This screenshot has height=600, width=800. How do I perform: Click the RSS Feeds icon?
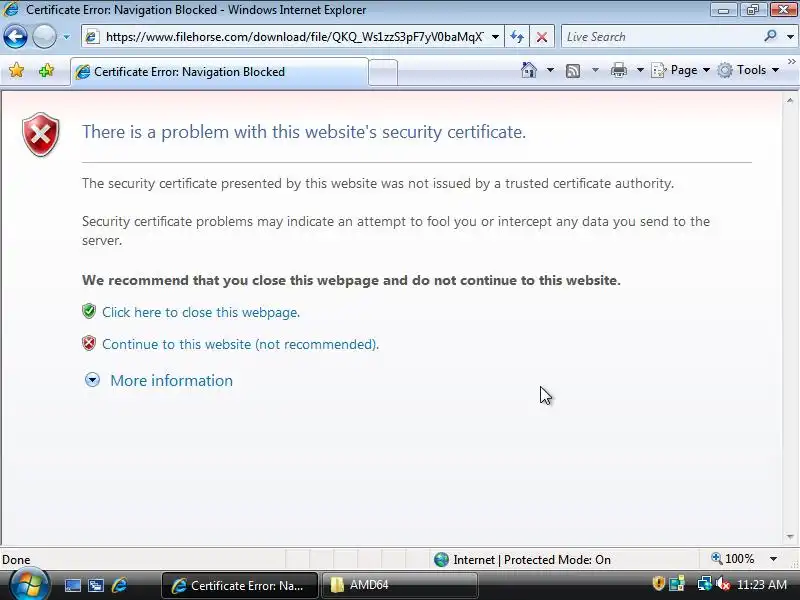click(x=573, y=70)
